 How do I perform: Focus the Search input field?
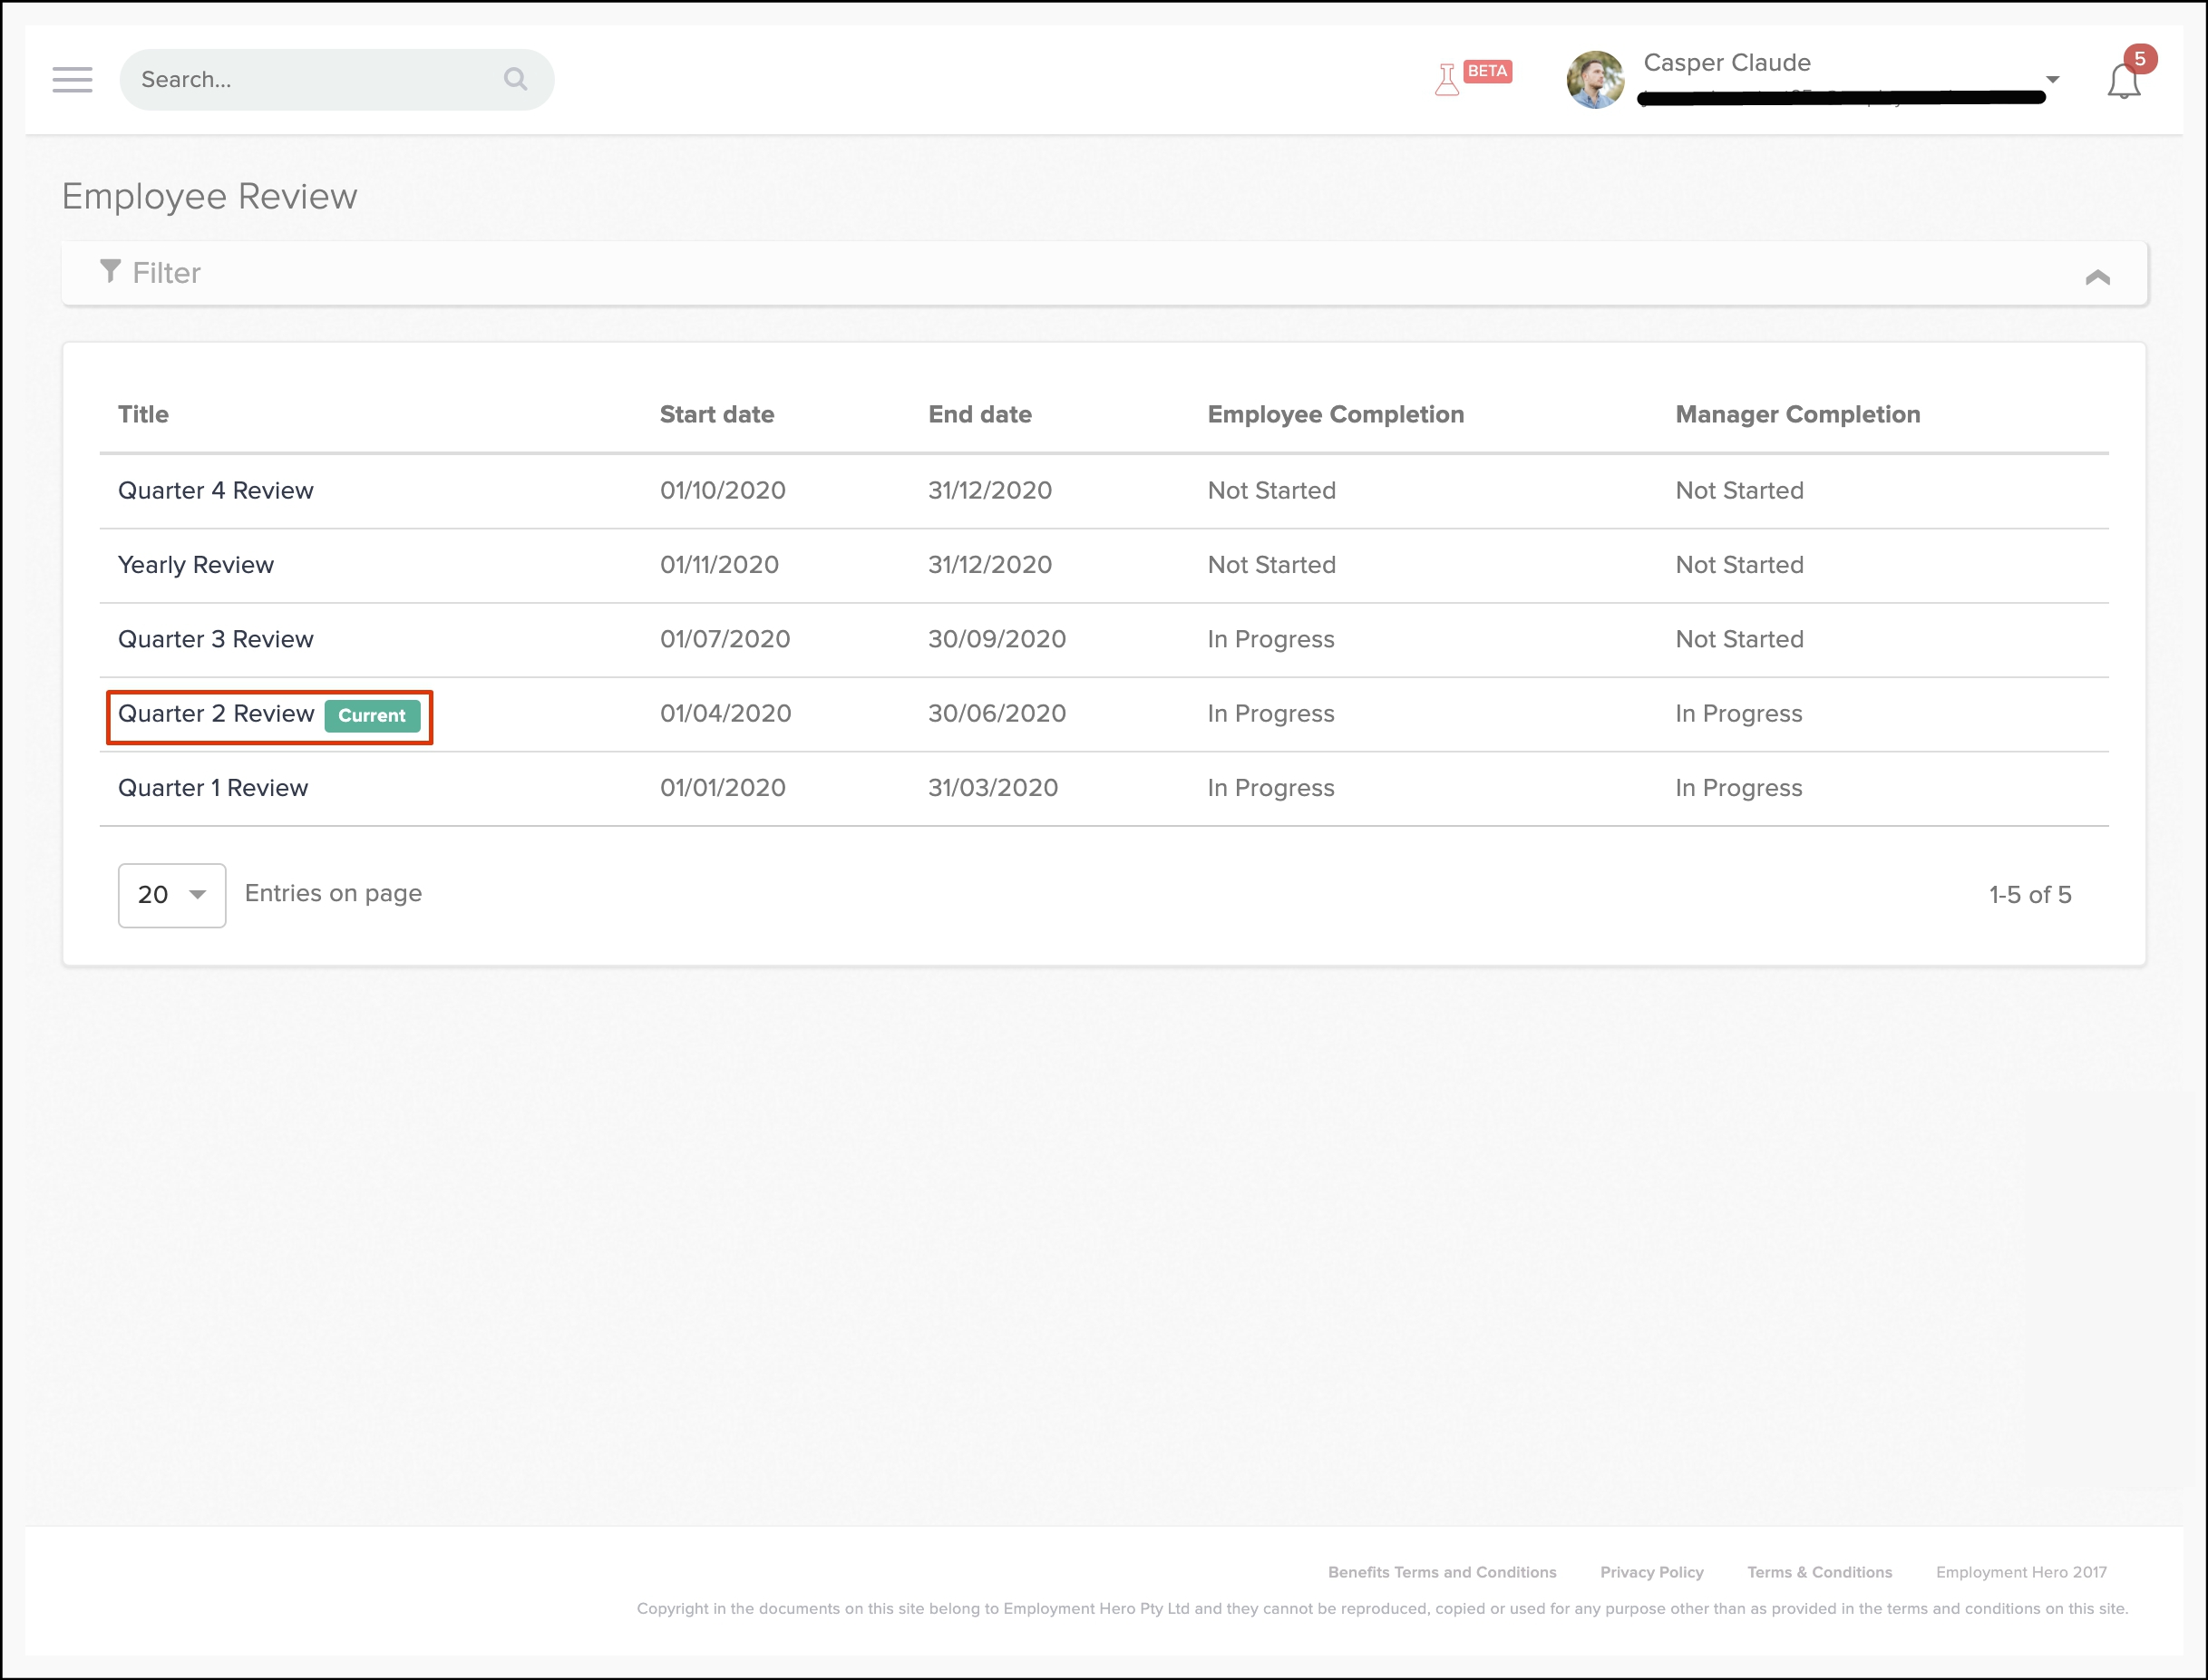click(x=337, y=80)
